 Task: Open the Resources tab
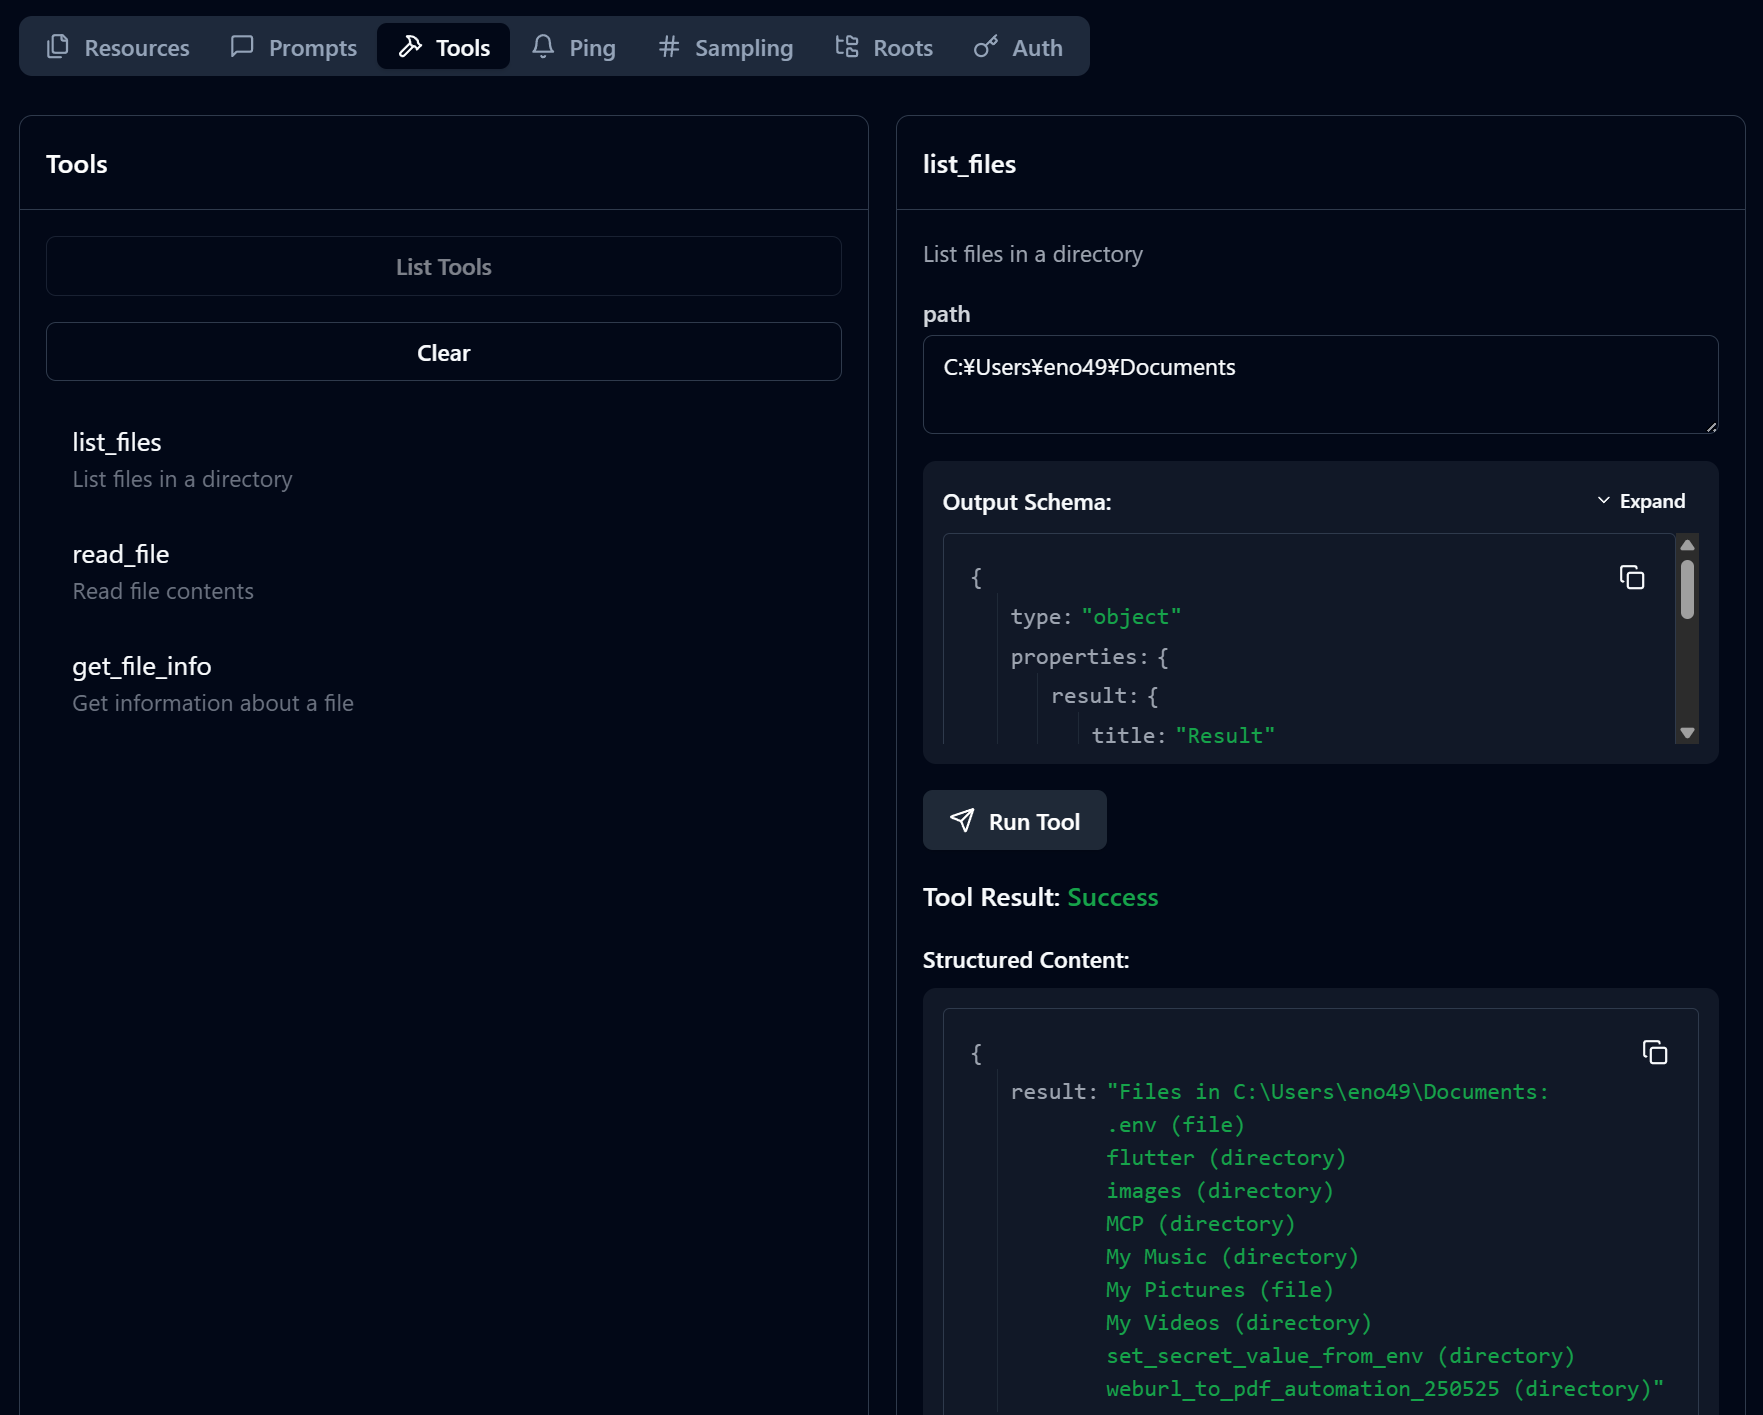(117, 46)
